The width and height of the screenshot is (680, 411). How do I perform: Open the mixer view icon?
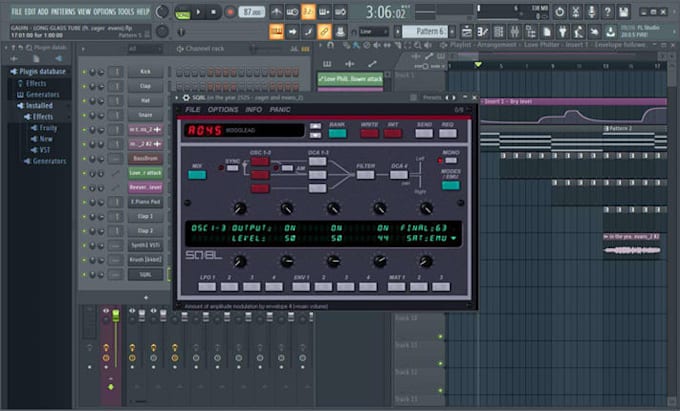tap(515, 32)
